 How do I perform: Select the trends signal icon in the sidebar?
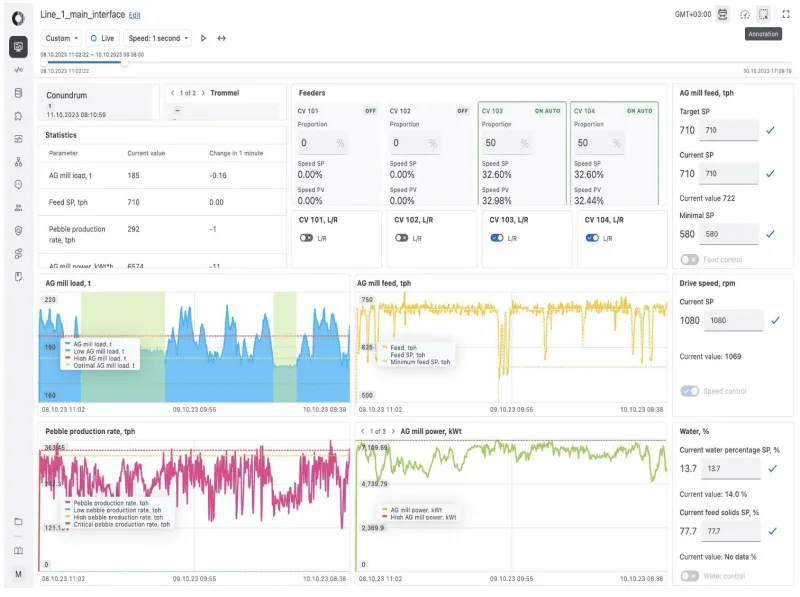pos(17,69)
